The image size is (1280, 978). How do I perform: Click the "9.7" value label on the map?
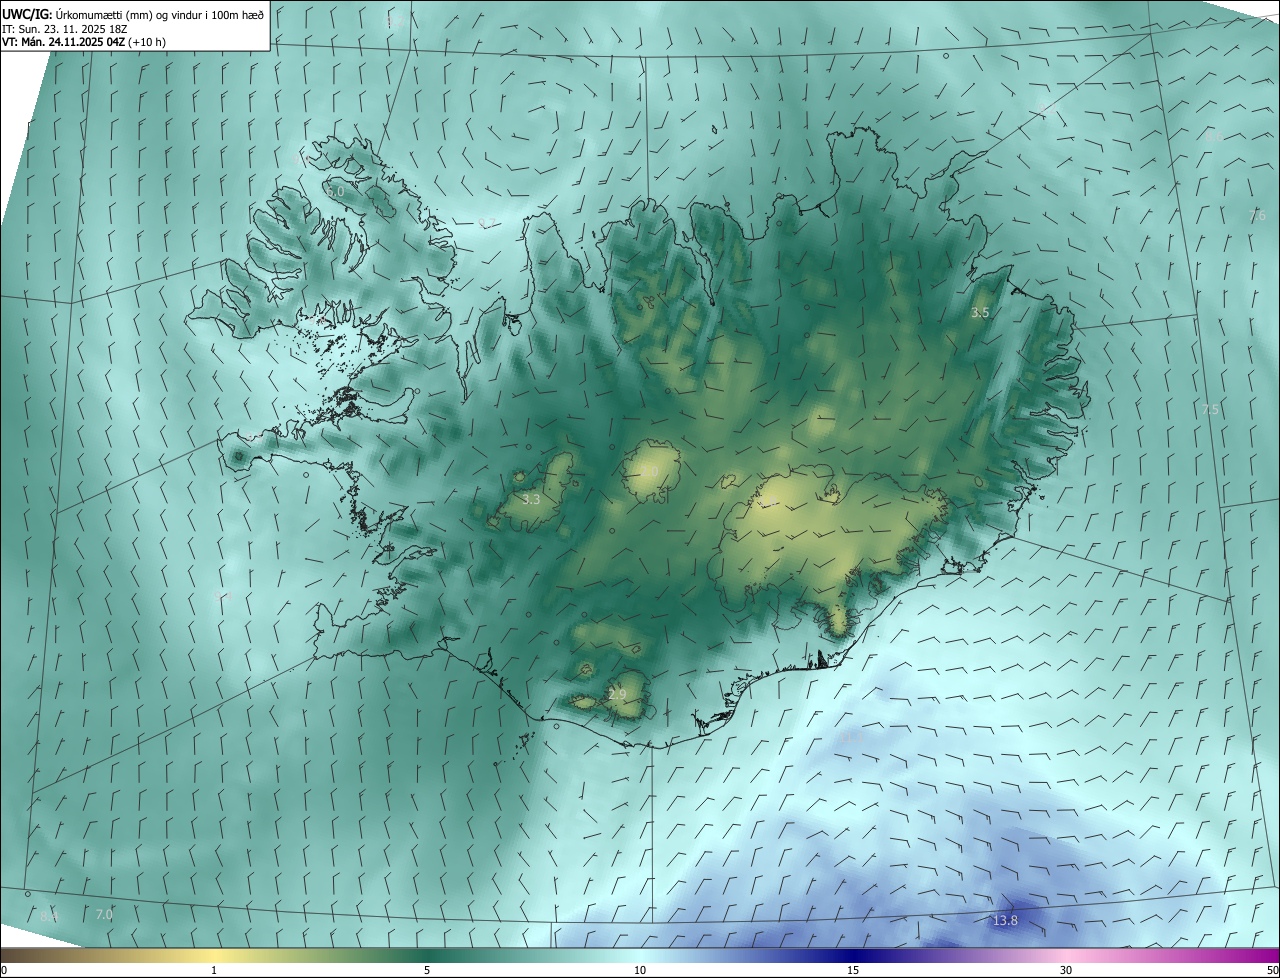(487, 223)
